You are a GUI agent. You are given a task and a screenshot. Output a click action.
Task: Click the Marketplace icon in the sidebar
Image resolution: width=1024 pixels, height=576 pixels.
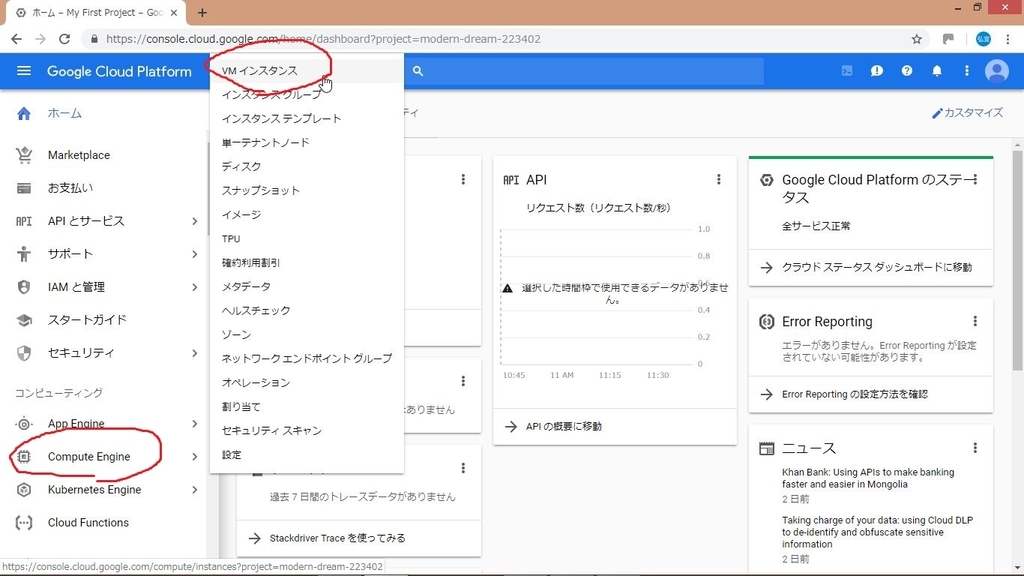[x=22, y=155]
